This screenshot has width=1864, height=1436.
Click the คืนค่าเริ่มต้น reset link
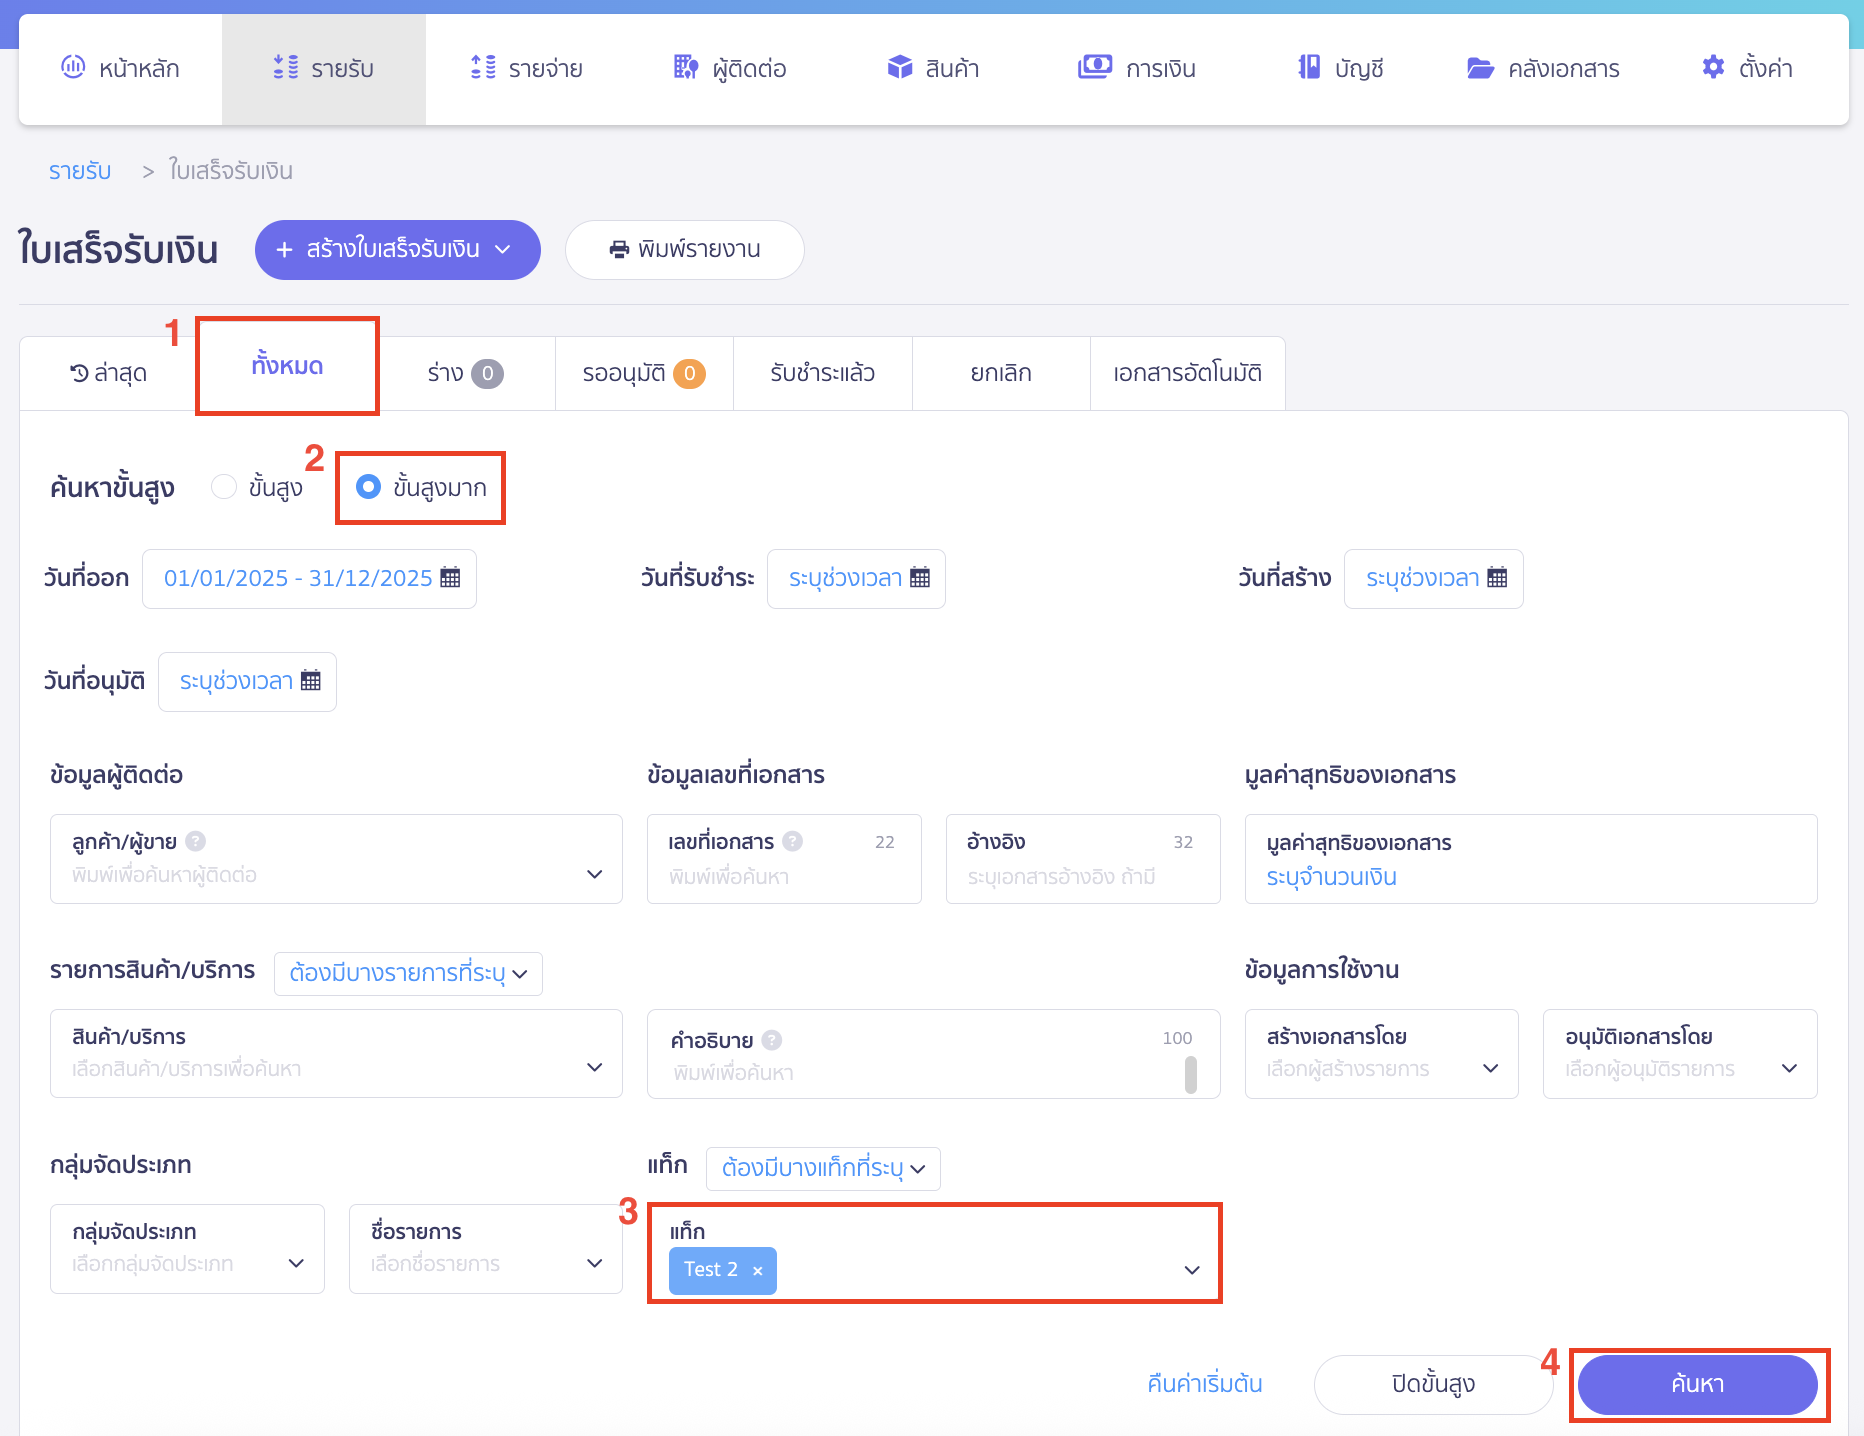pyautogui.click(x=1203, y=1384)
